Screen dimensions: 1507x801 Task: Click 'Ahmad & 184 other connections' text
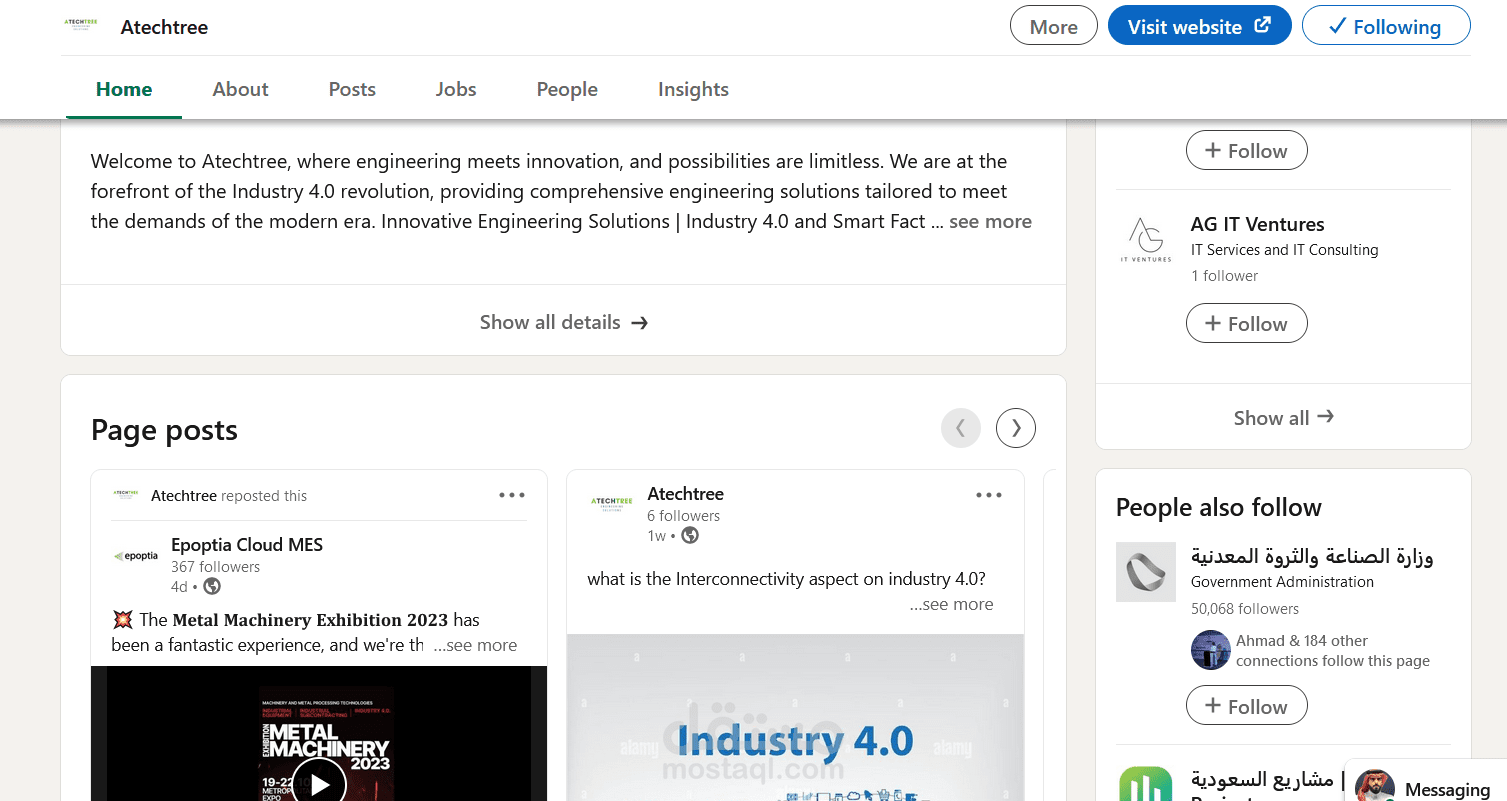[1333, 651]
